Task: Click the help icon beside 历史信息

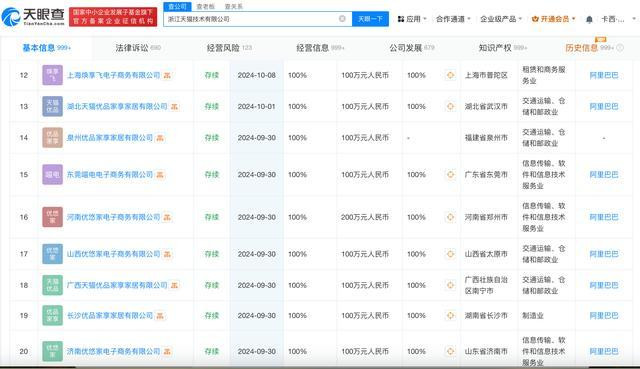Action: pyautogui.click(x=620, y=48)
